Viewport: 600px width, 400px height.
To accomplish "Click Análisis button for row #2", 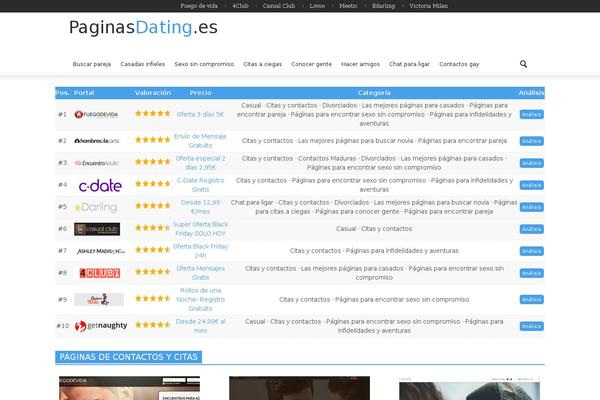I will [x=532, y=141].
